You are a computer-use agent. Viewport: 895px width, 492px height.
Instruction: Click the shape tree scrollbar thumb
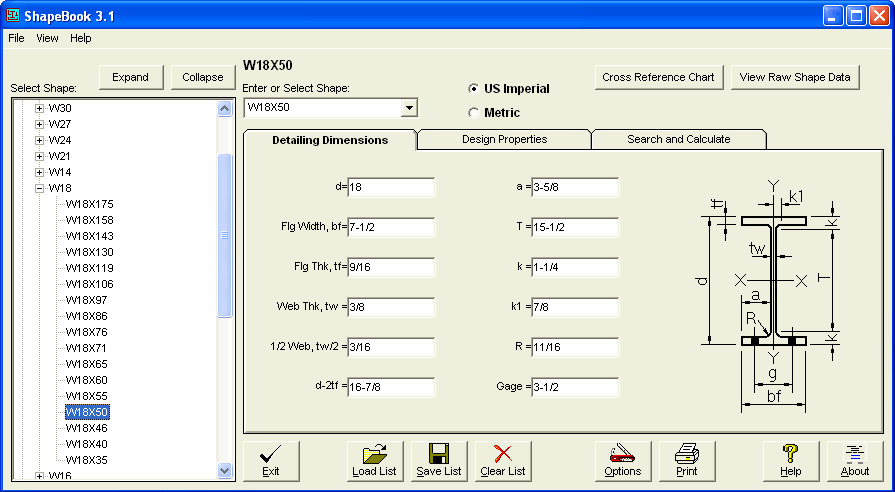(224, 235)
